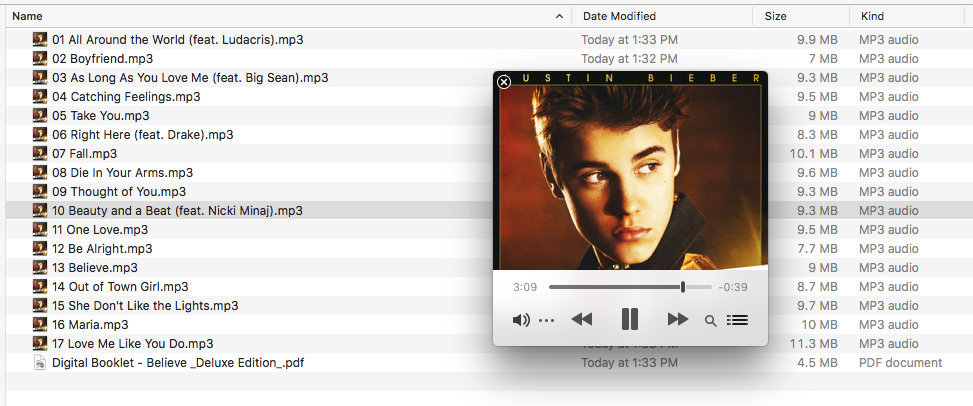Select the 14 Out of Town Girl icon
The width and height of the screenshot is (973, 406).
point(40,286)
